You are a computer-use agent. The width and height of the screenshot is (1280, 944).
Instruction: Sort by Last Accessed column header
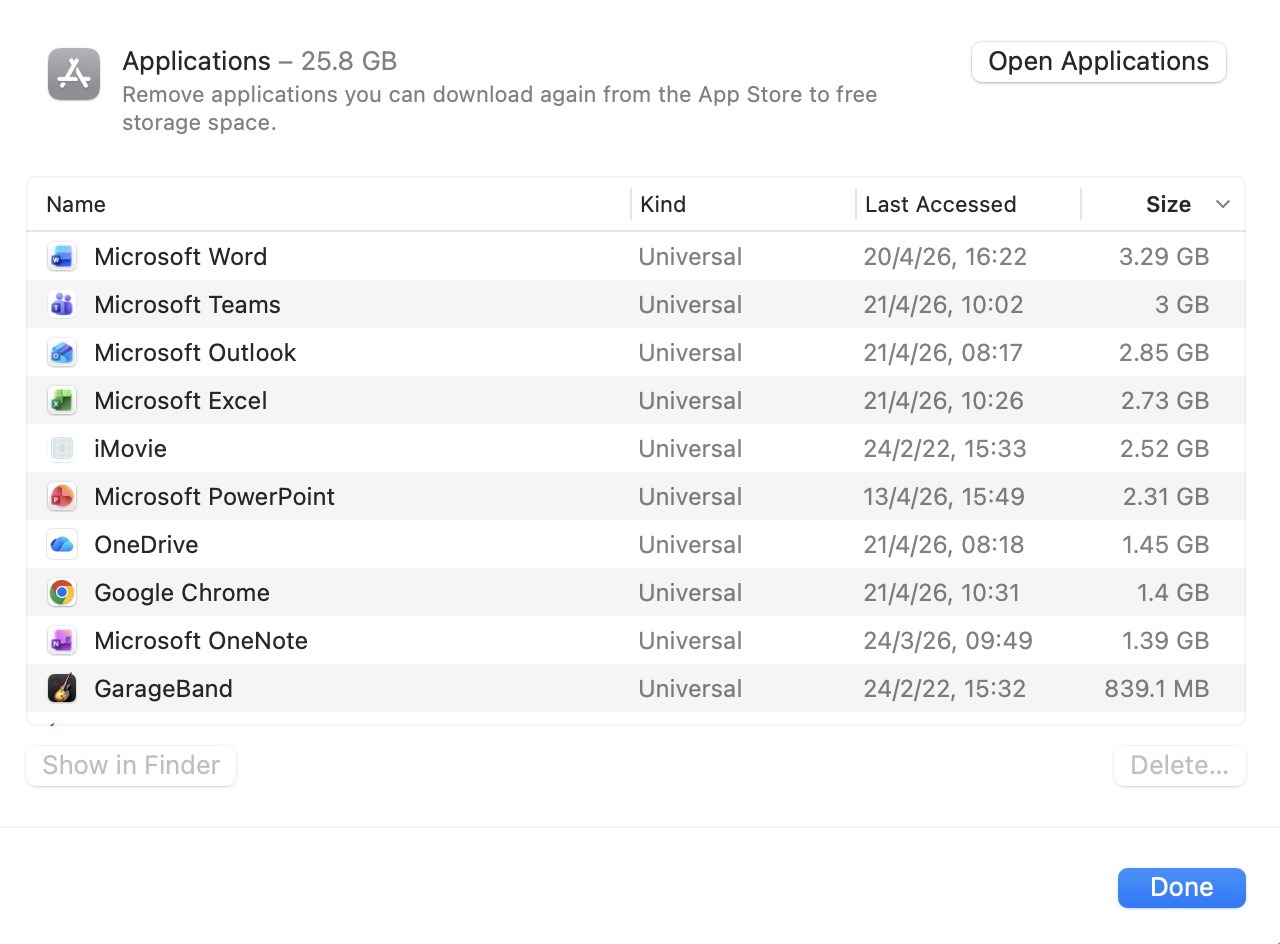940,205
